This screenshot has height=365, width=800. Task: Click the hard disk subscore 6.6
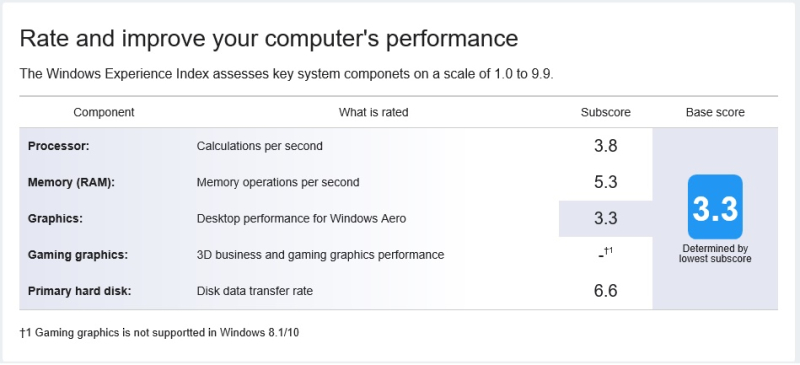(x=606, y=291)
